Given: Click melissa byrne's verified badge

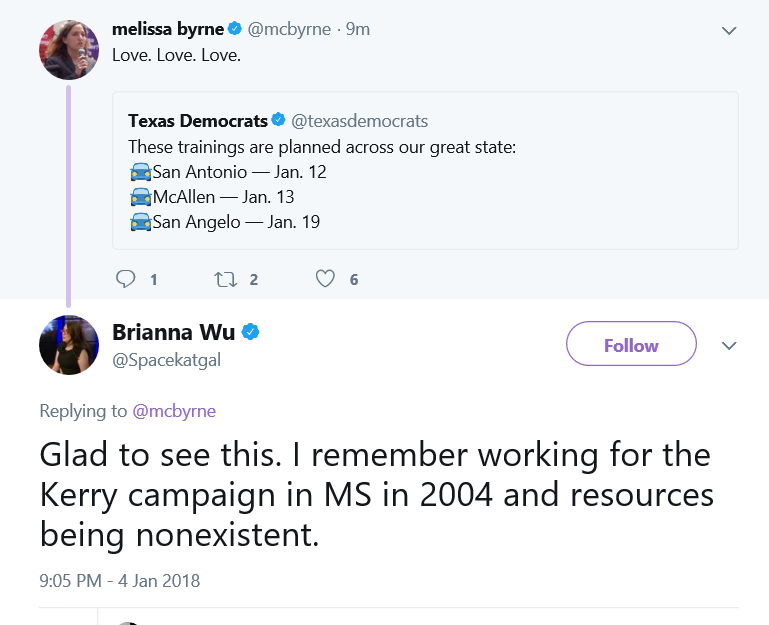Looking at the screenshot, I should pos(235,29).
